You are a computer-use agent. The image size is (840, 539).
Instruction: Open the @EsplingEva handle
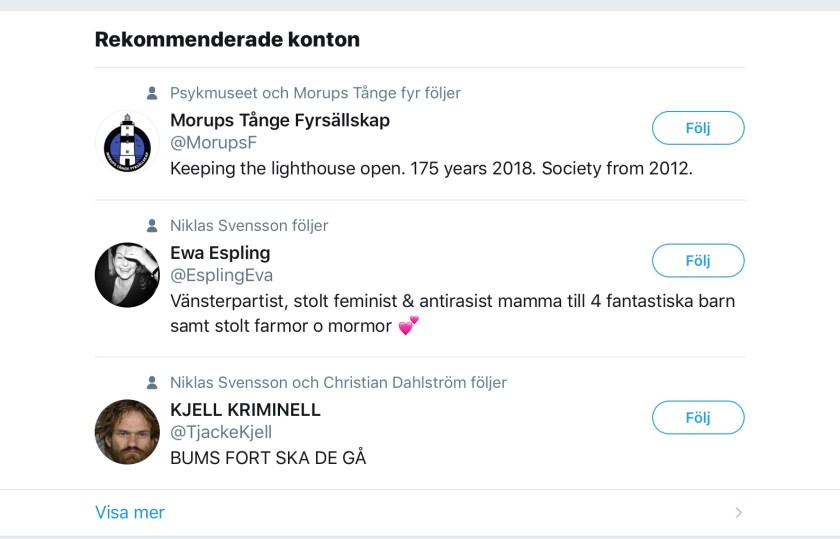click(x=221, y=275)
